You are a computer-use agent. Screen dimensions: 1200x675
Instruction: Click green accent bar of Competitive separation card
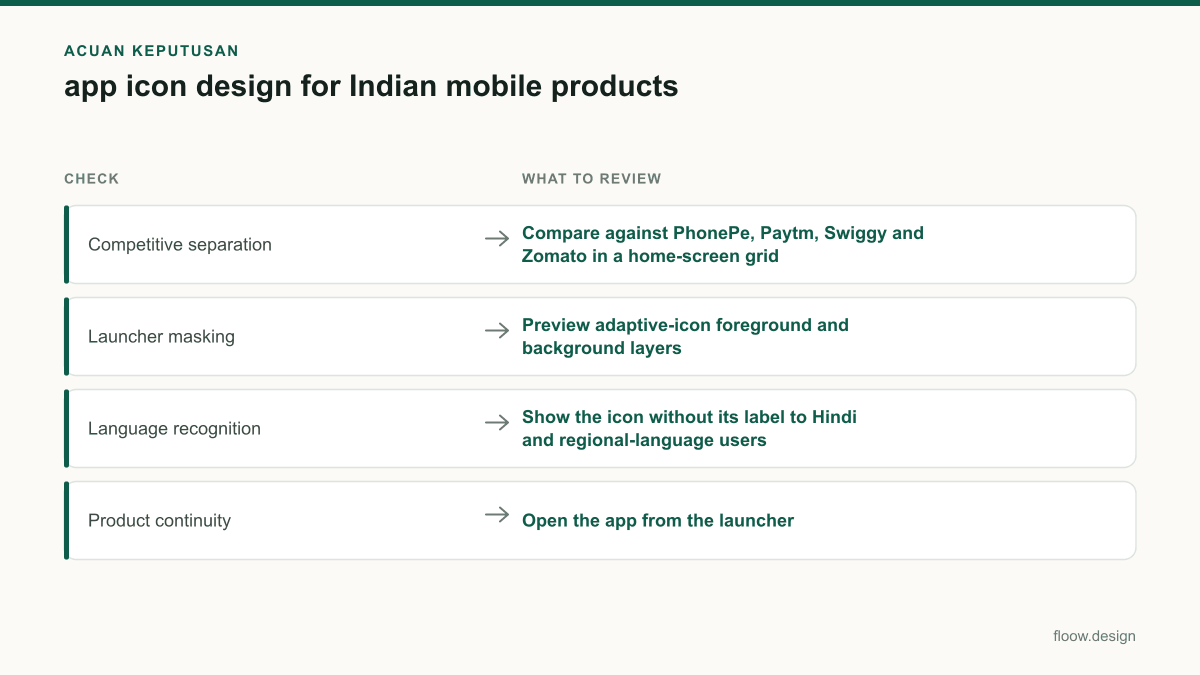[66, 244]
